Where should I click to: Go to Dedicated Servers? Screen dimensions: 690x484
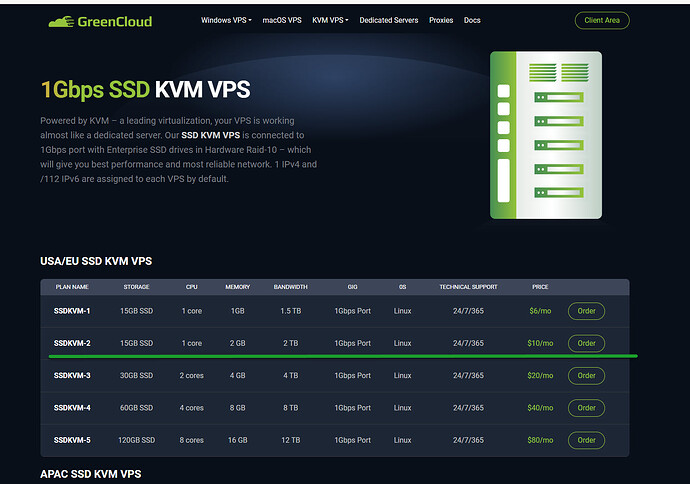(x=389, y=20)
